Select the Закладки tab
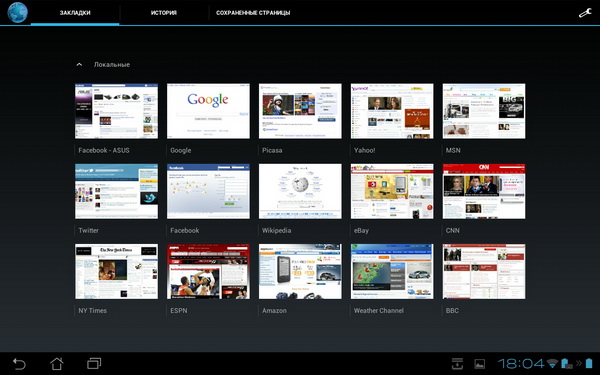The height and width of the screenshot is (375, 600). click(x=75, y=13)
